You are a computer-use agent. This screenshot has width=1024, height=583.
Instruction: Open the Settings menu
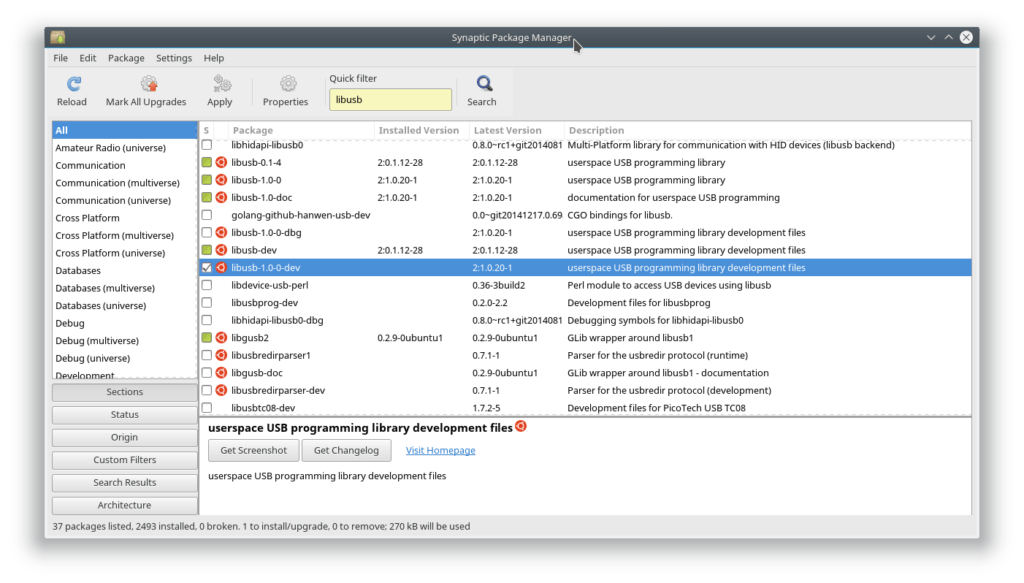click(x=174, y=58)
